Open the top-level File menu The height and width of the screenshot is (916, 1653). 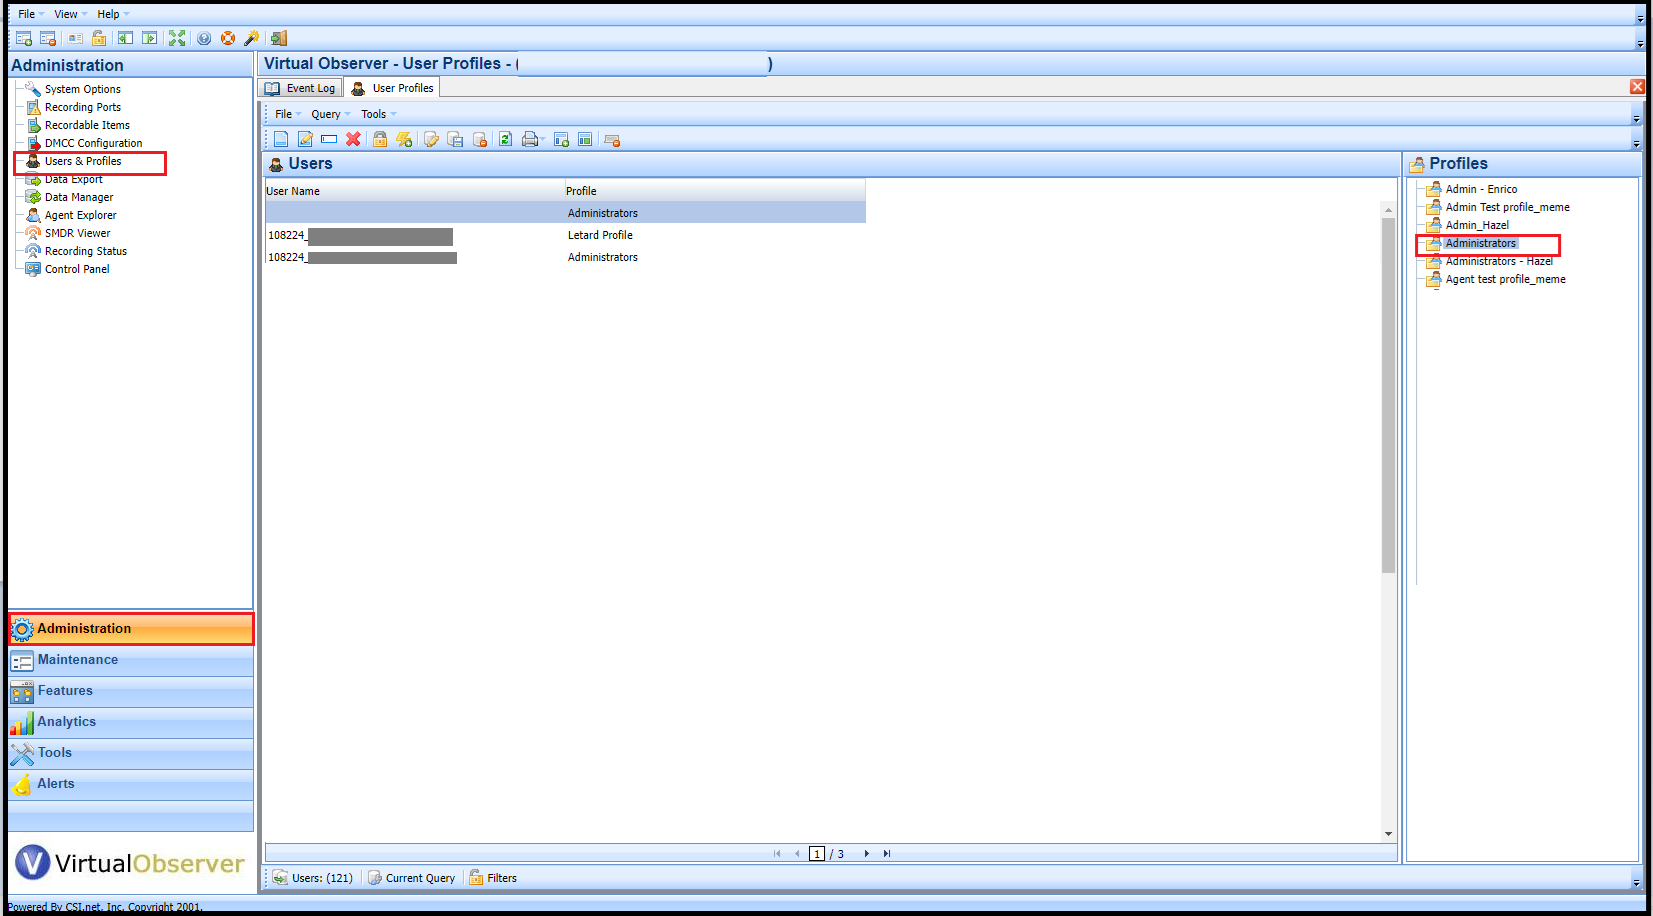(x=27, y=14)
